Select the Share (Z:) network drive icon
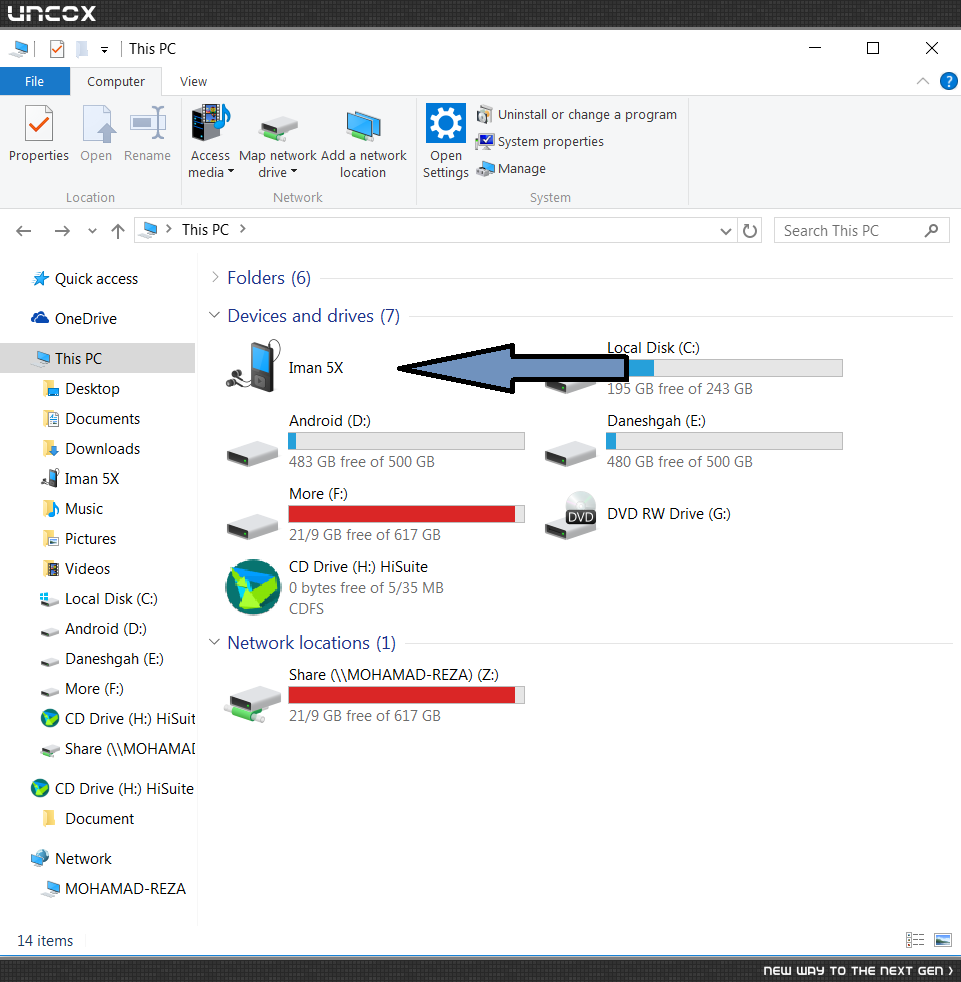The image size is (961, 982). click(252, 705)
